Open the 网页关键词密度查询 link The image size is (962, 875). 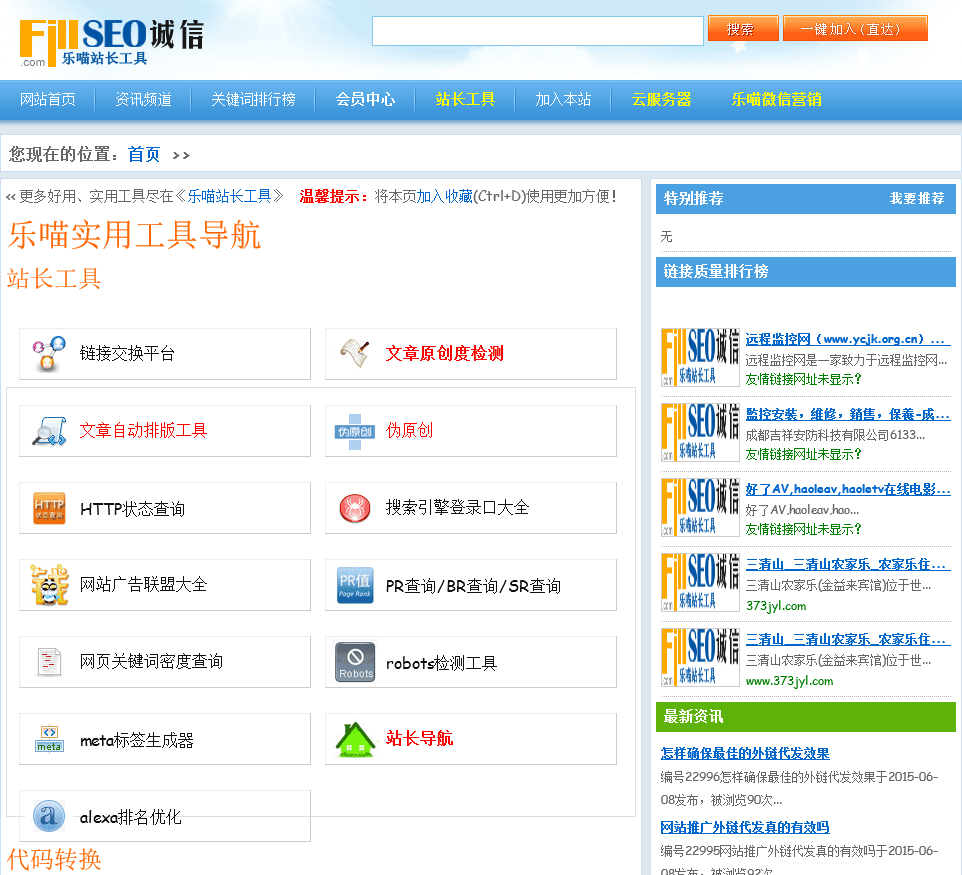pos(152,661)
